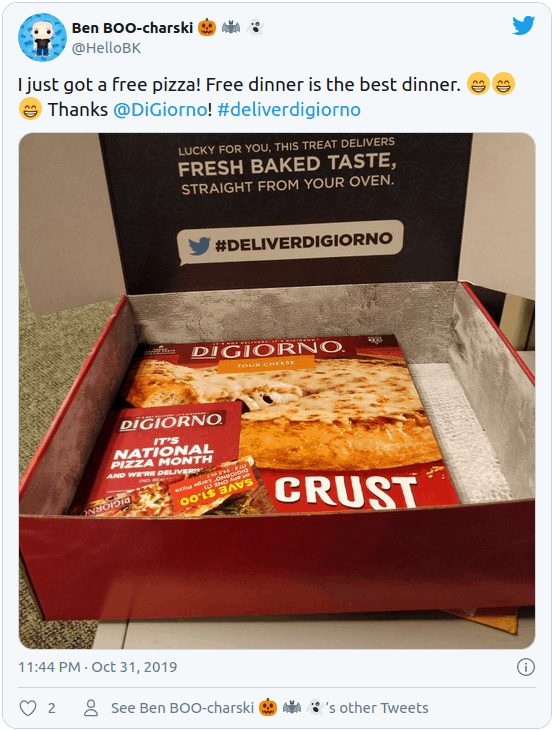Open the @DiGiorno mention link
Screen dimensions: 553x730
(x=161, y=110)
